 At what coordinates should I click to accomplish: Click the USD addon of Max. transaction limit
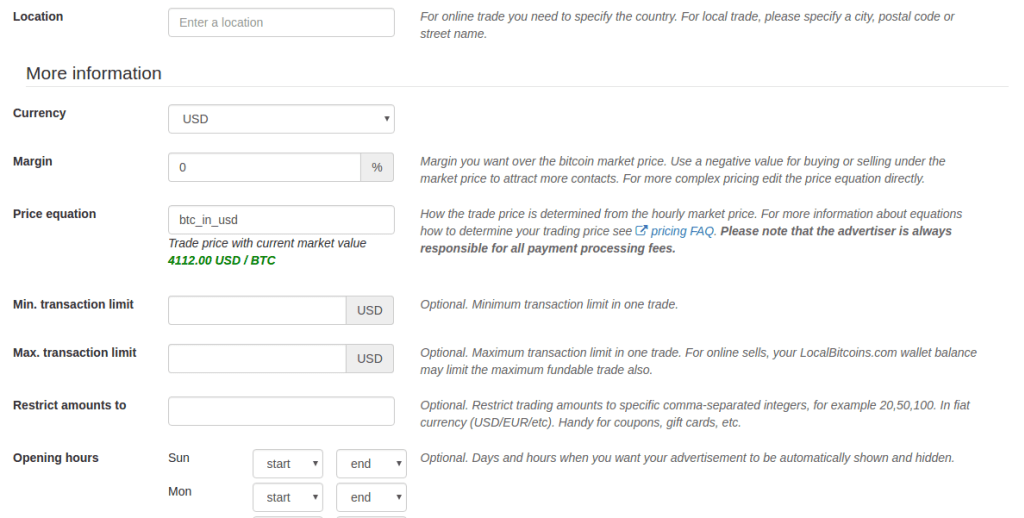[370, 358]
